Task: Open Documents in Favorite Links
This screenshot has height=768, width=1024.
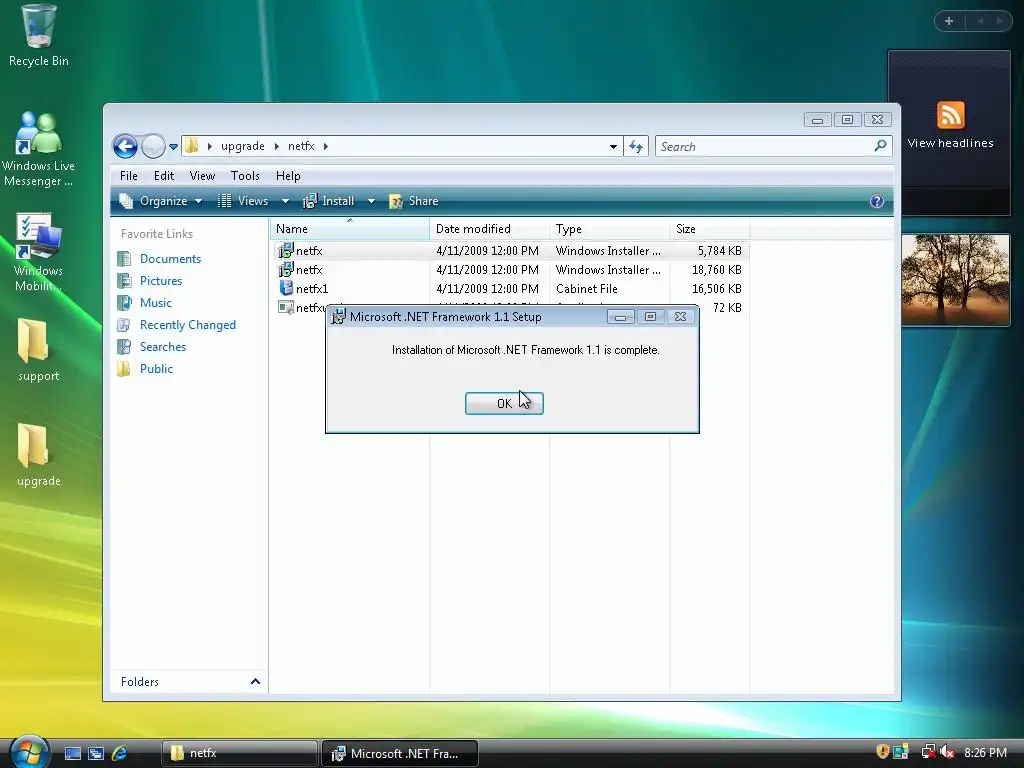Action: [x=170, y=259]
